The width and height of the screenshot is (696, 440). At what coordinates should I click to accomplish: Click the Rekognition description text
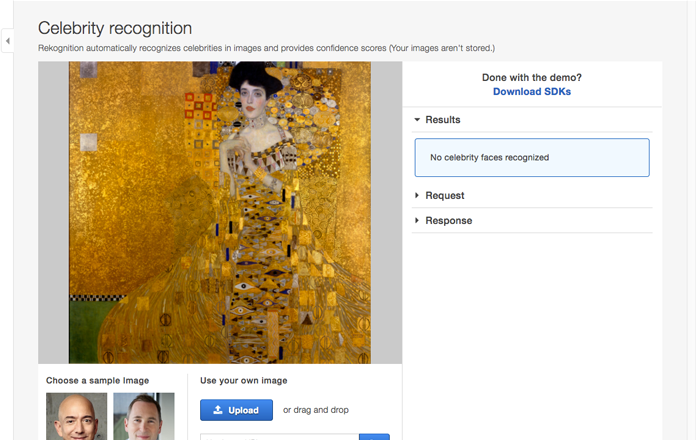(266, 48)
